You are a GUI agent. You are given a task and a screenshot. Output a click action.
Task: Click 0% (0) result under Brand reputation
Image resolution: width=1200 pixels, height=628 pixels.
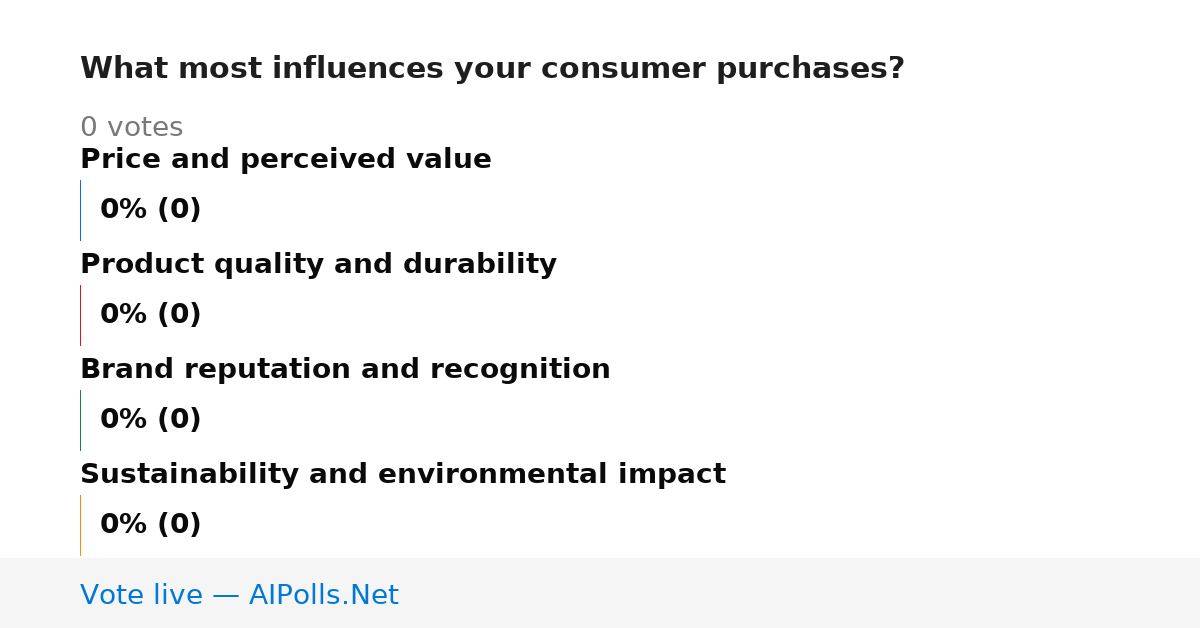coord(150,420)
